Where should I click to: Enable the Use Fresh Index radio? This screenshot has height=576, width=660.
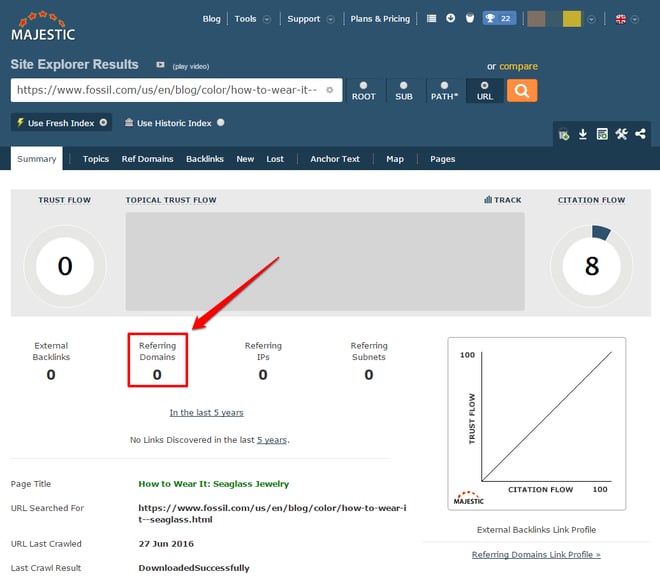tap(103, 123)
